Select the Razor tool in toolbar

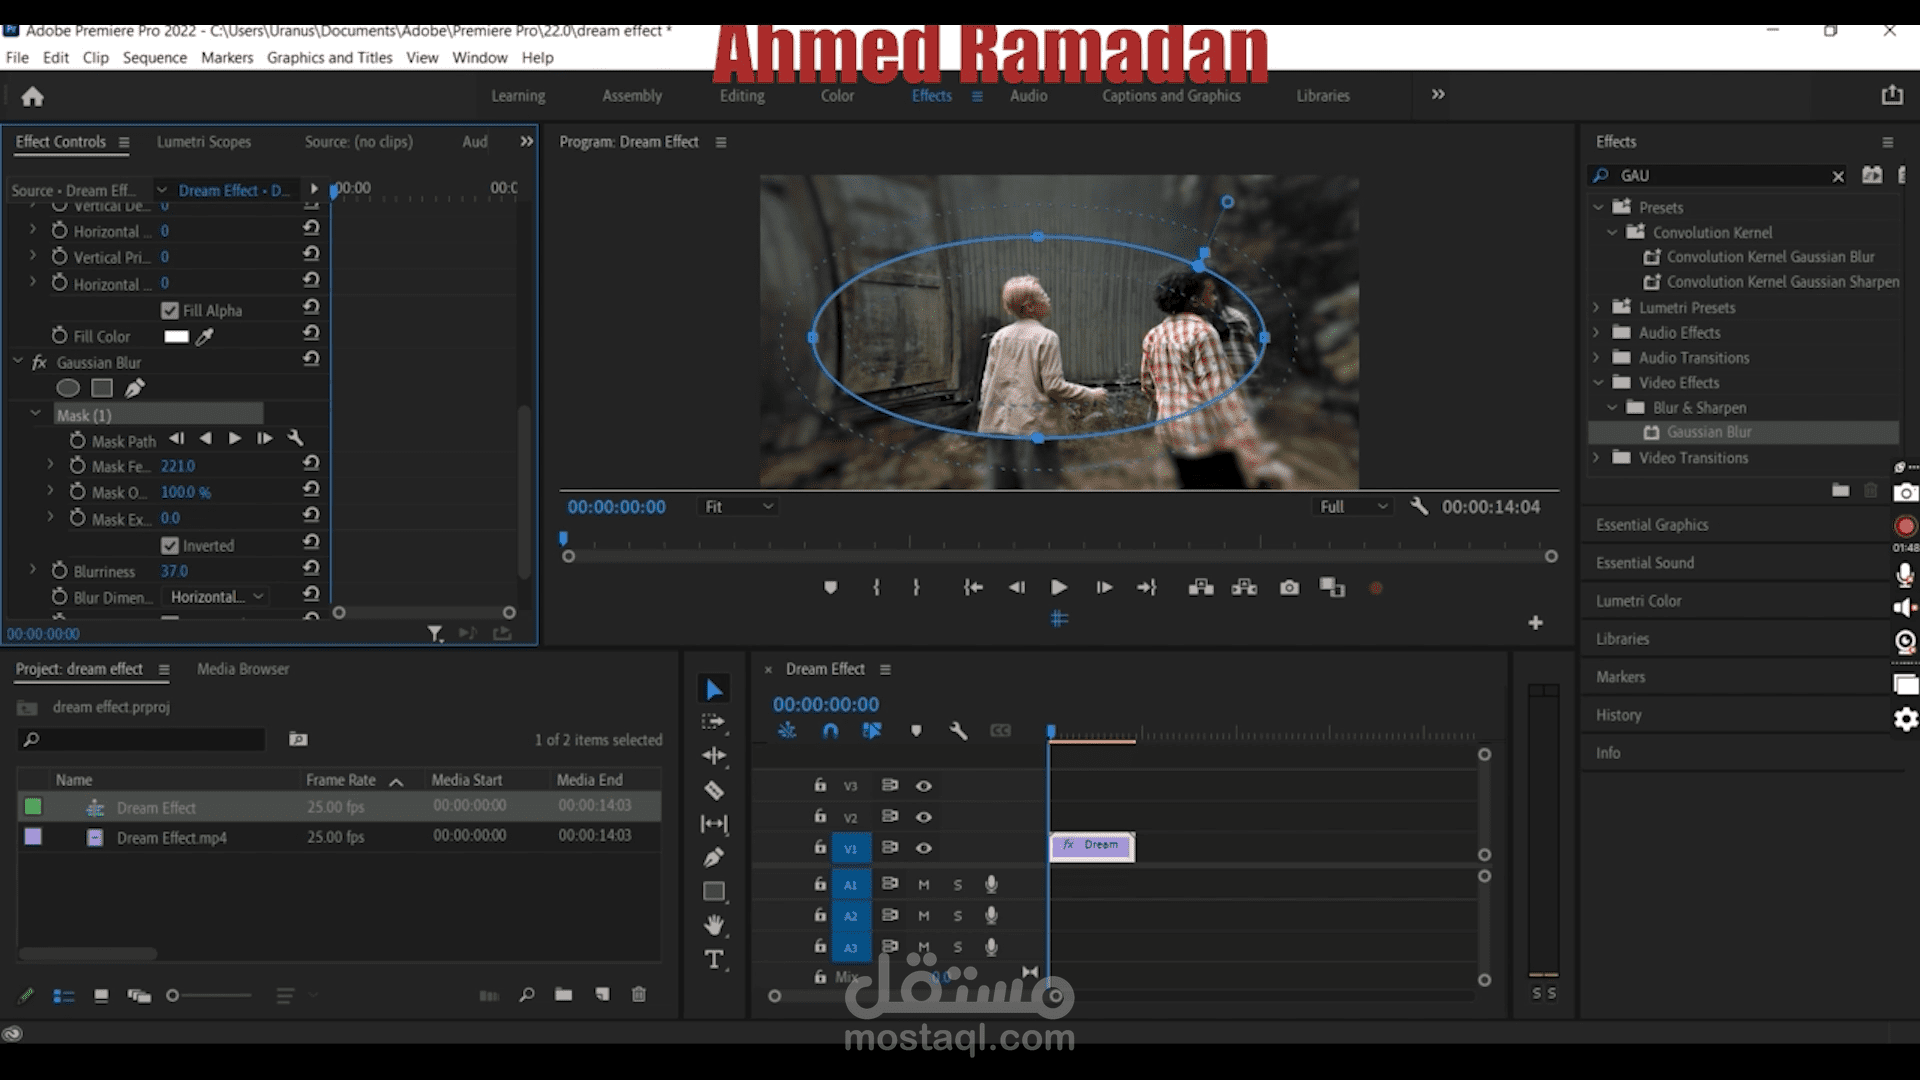pos(713,790)
